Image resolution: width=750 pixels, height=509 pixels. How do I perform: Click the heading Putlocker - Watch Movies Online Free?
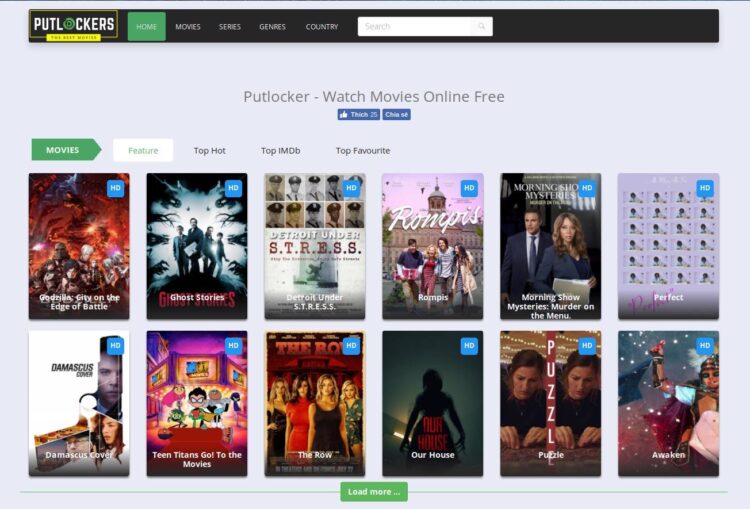click(374, 97)
